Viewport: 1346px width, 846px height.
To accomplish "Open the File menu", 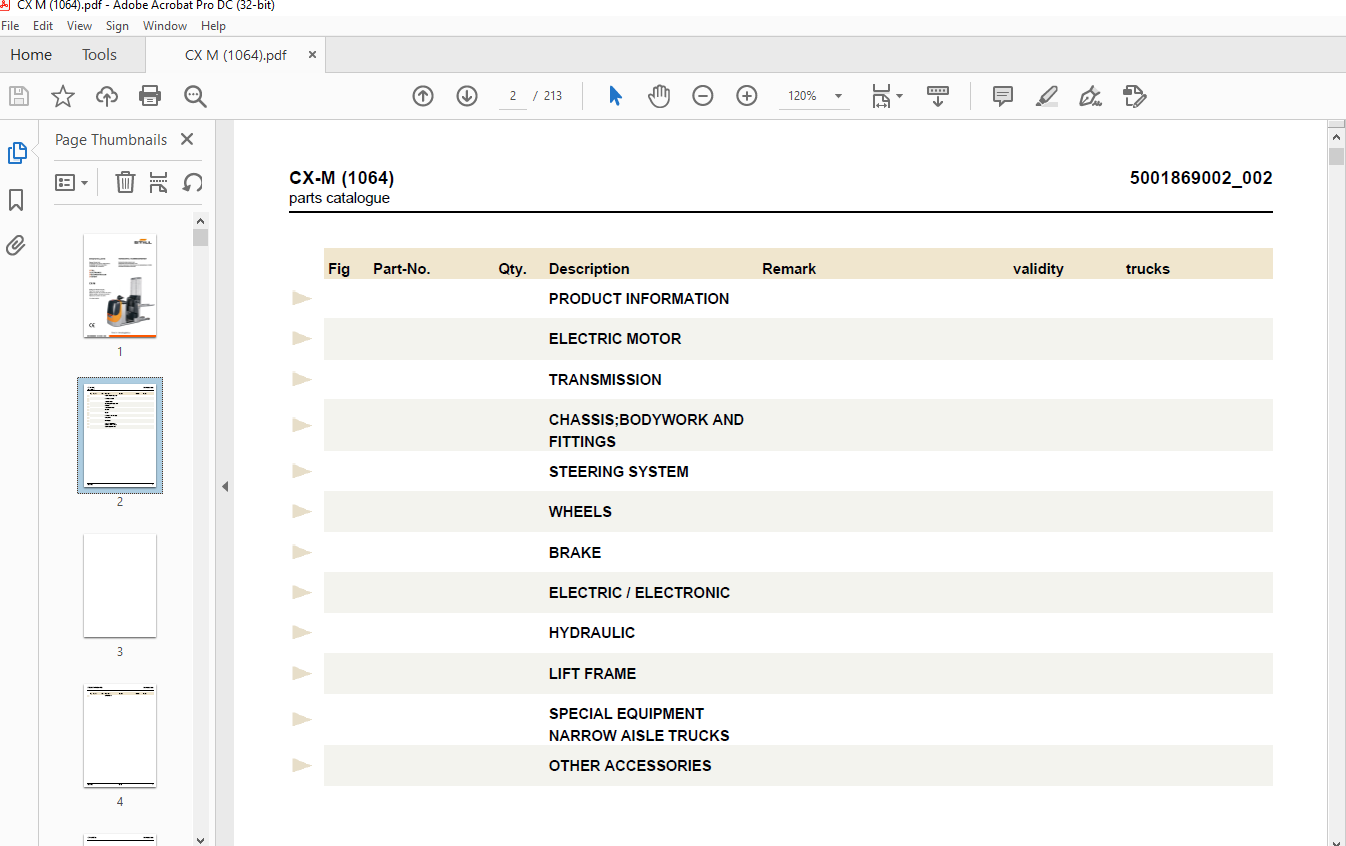I will pyautogui.click(x=11, y=26).
